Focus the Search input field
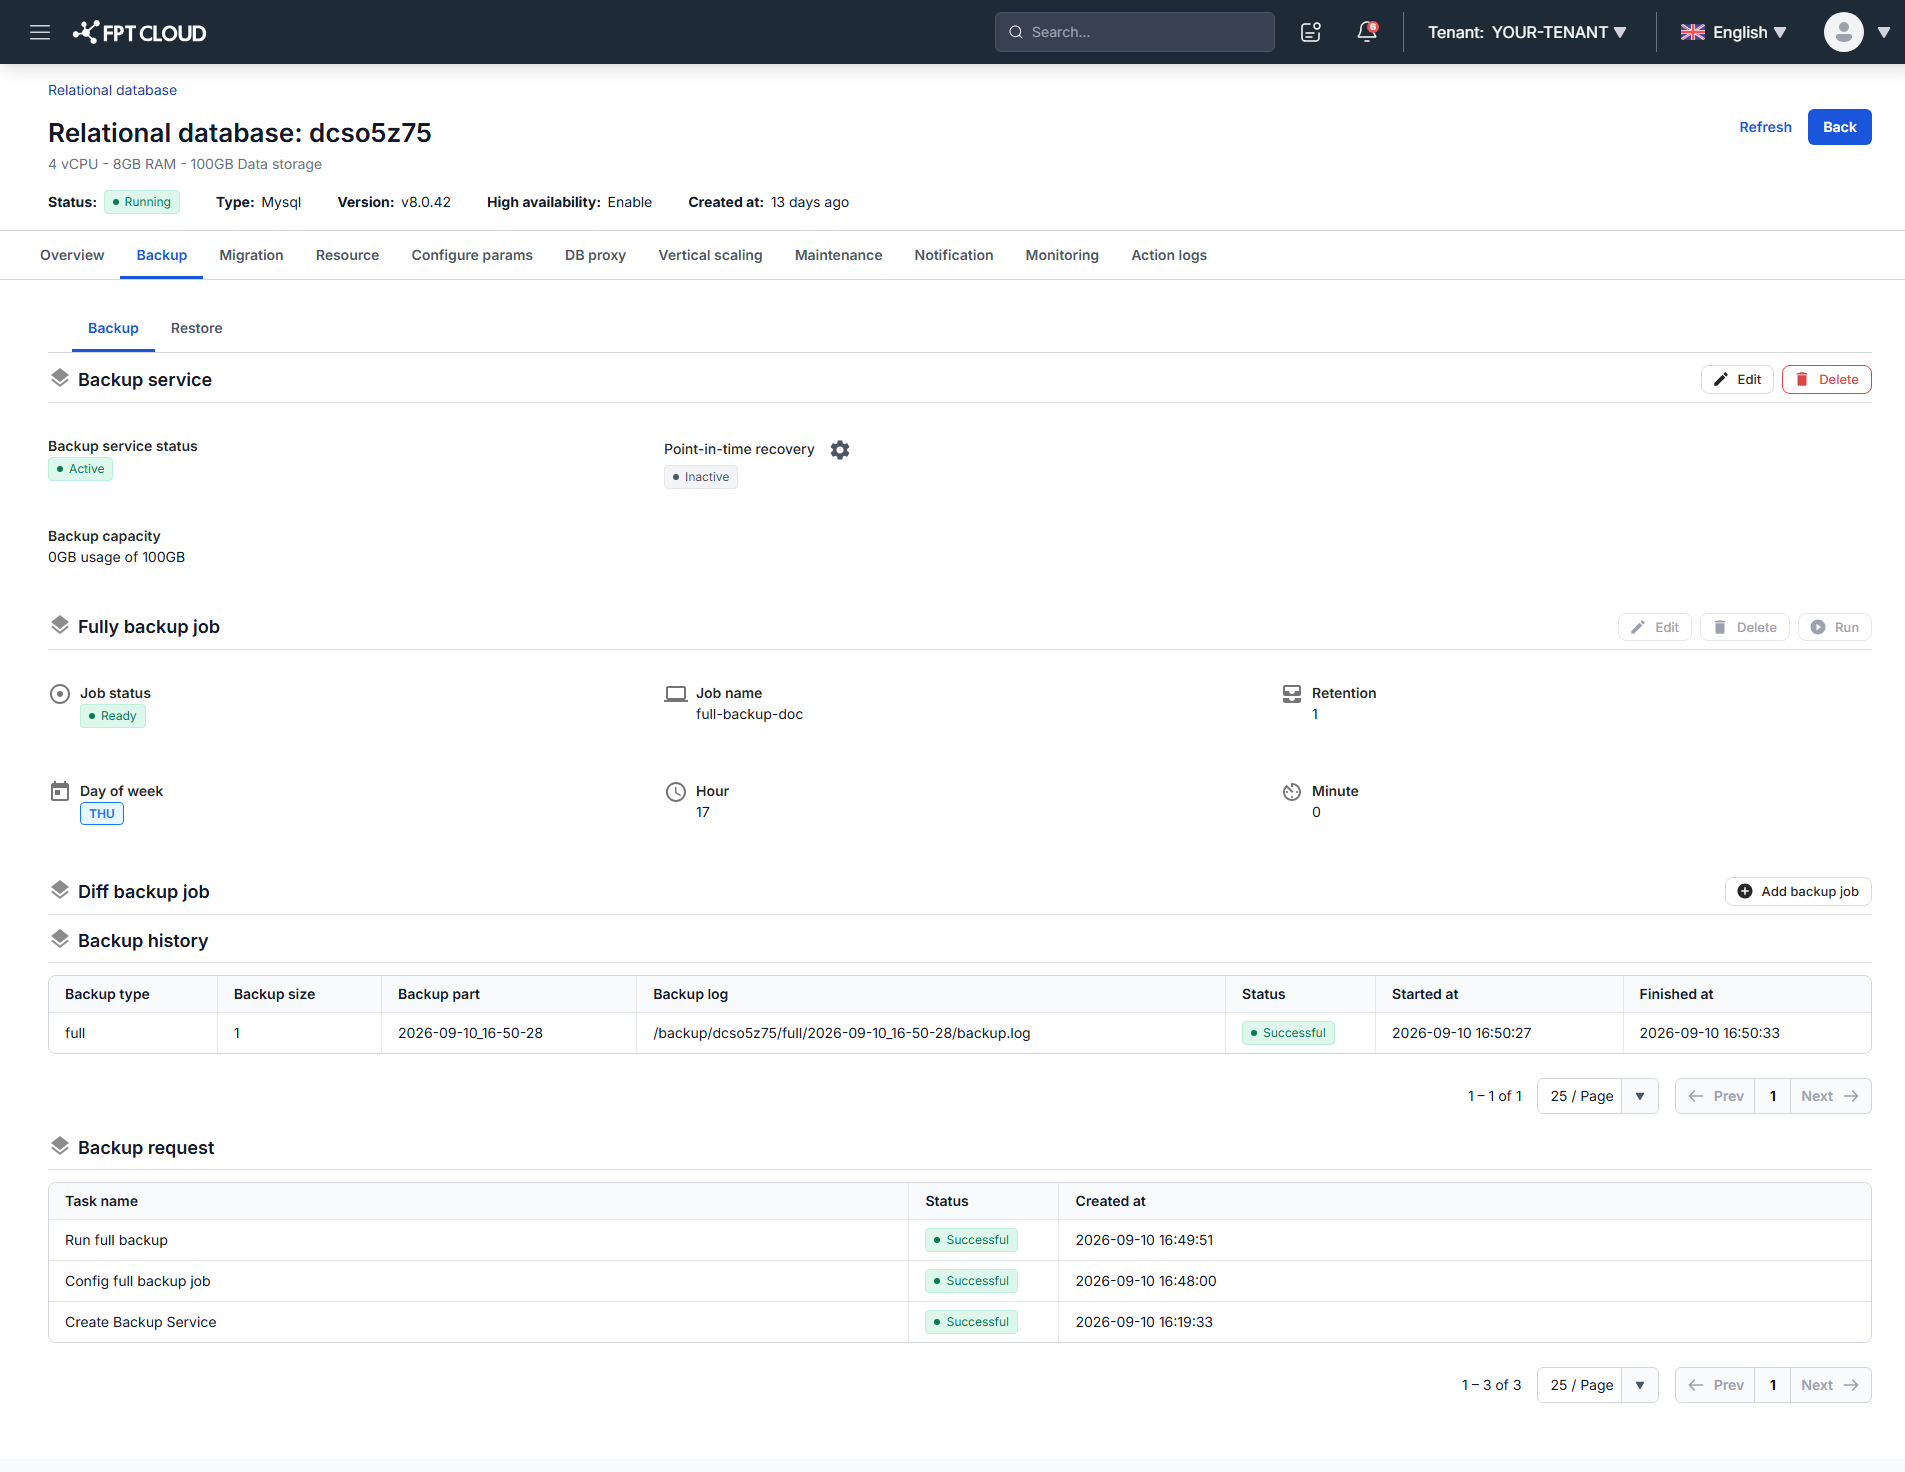 click(1134, 32)
